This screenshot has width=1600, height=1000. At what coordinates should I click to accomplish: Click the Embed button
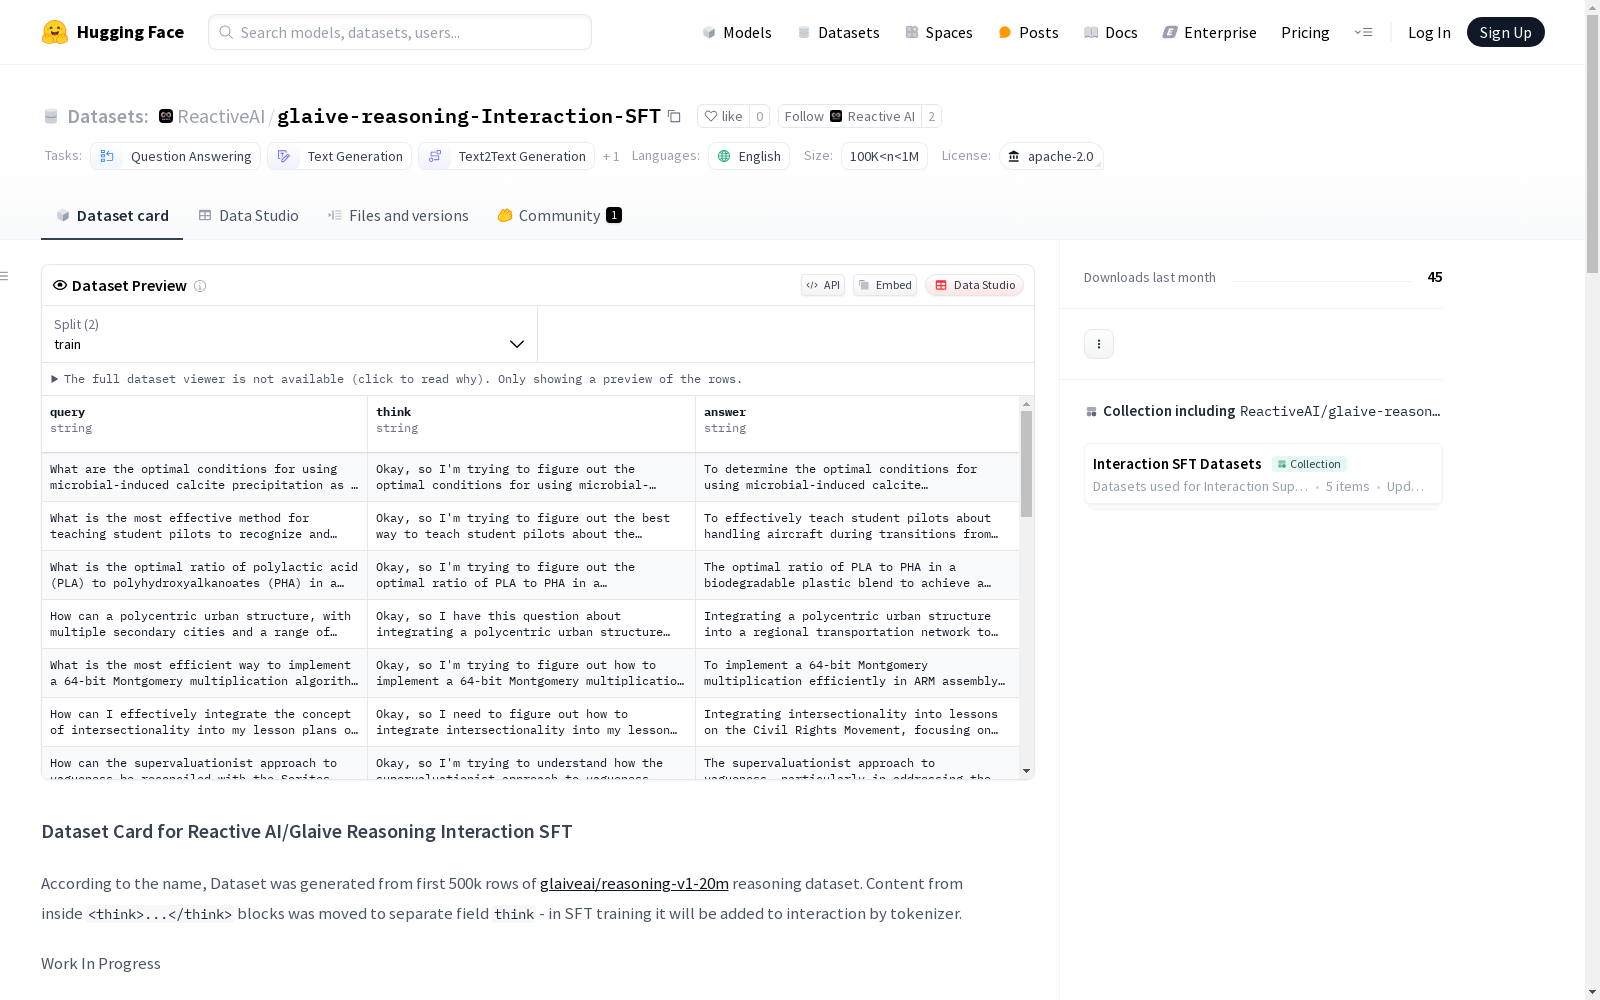pyautogui.click(x=885, y=285)
